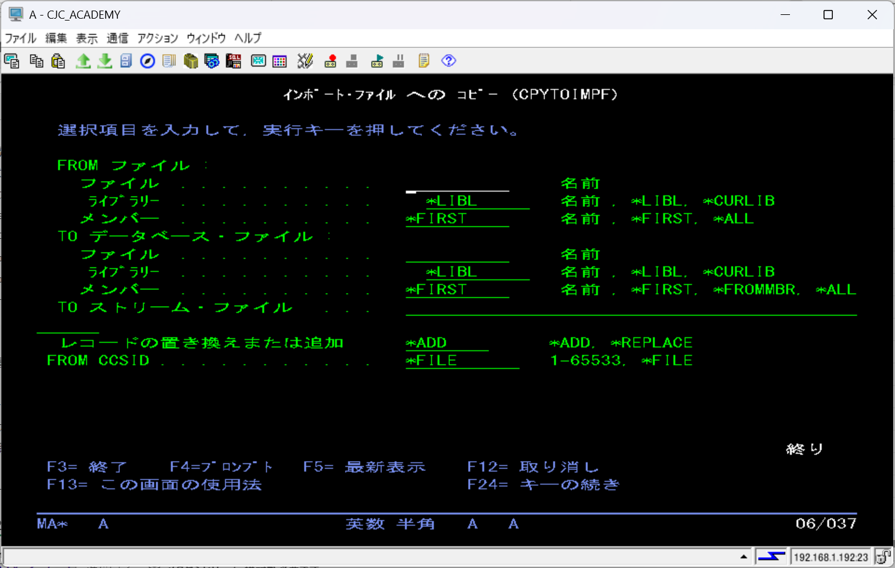Viewport: 895px width, 568px height.
Task: Click the Paste clipboard icon
Action: [x=58, y=61]
